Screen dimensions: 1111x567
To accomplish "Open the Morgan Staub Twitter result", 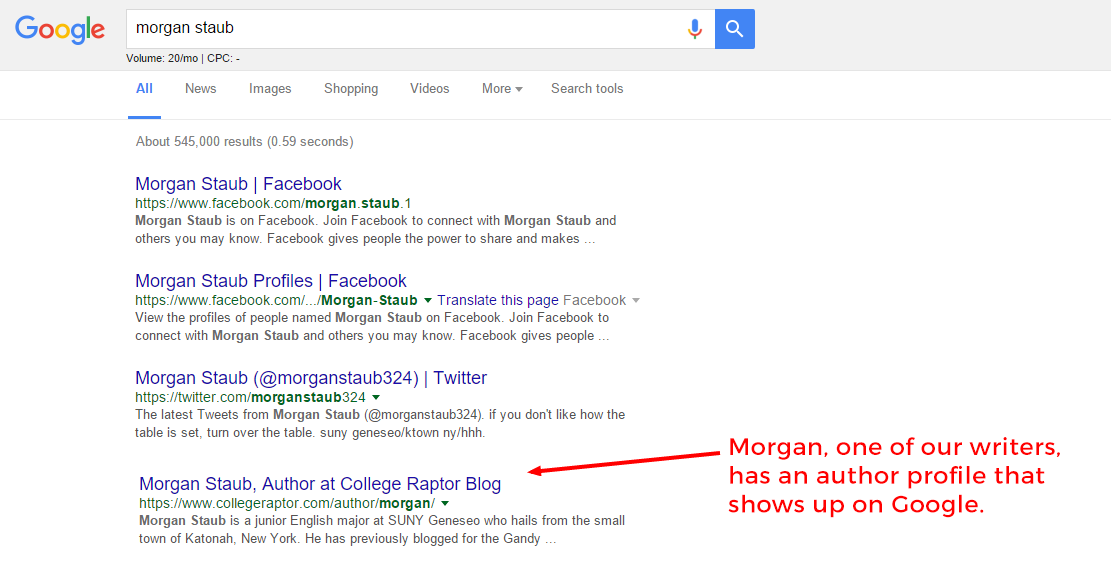I will 311,378.
